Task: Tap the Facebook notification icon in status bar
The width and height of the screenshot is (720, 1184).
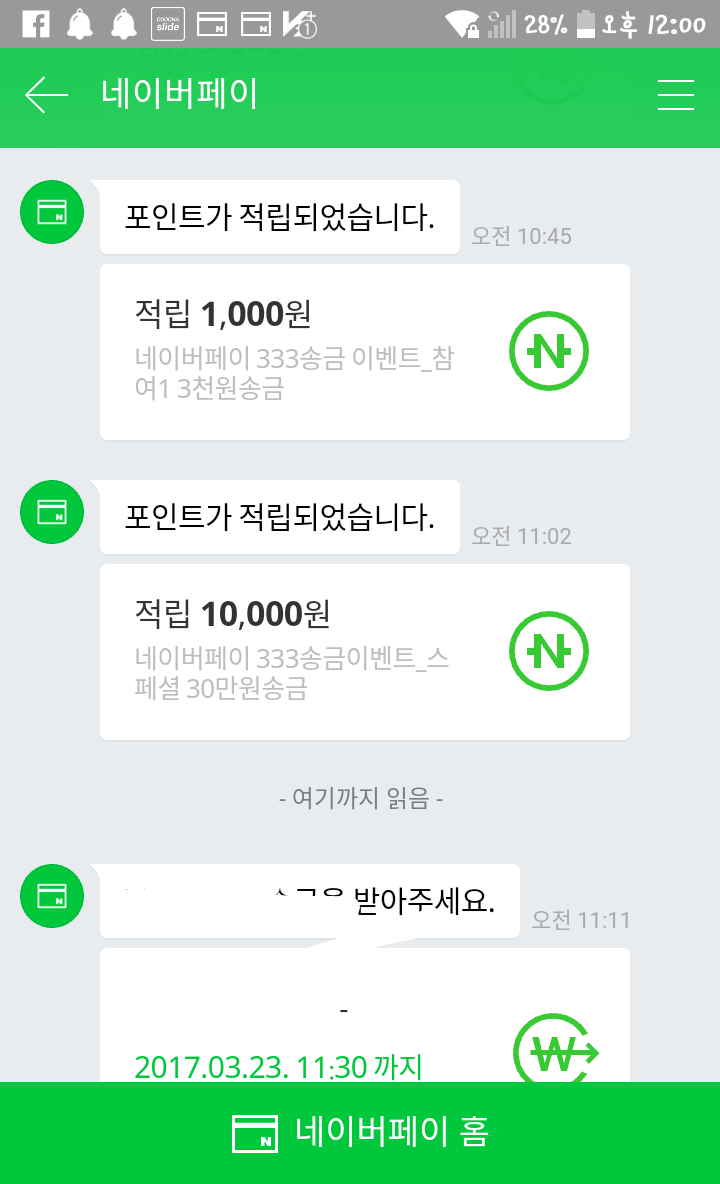Action: [x=36, y=24]
